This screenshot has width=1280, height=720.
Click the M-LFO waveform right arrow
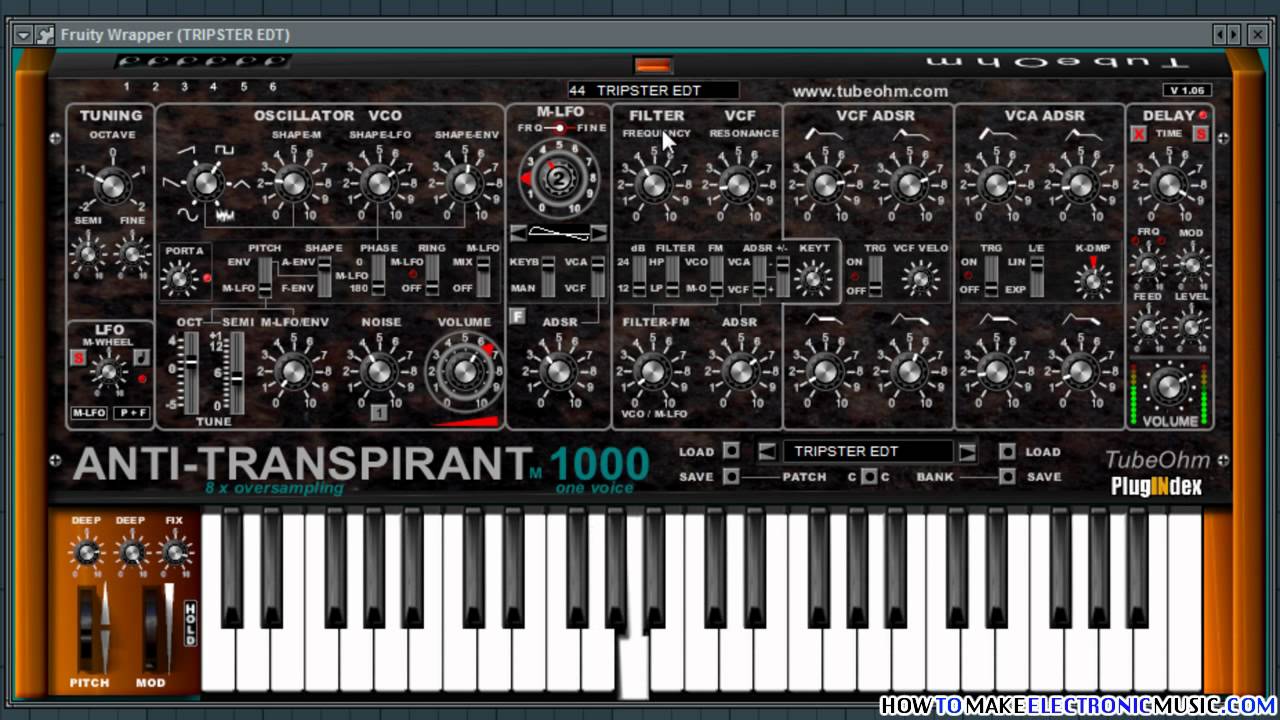pos(598,233)
